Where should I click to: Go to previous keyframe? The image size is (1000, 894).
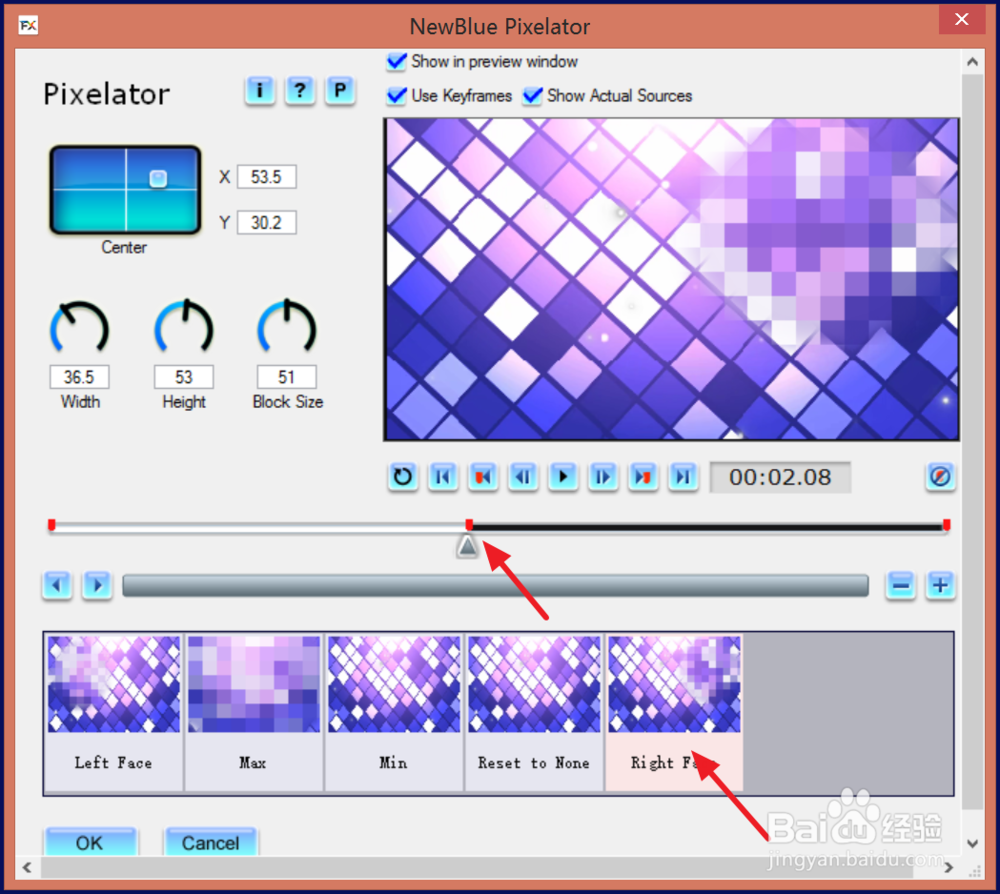[x=483, y=477]
